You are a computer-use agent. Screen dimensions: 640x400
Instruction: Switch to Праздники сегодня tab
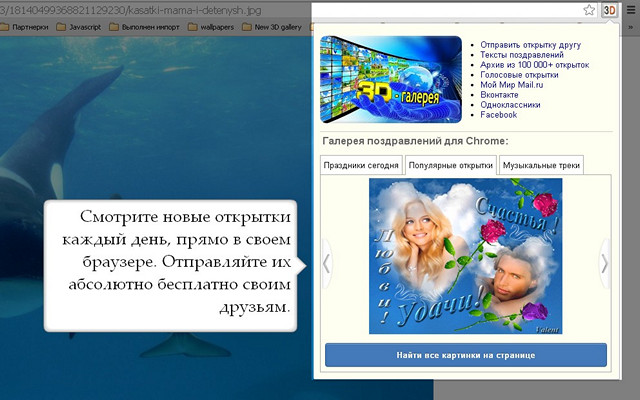362,166
